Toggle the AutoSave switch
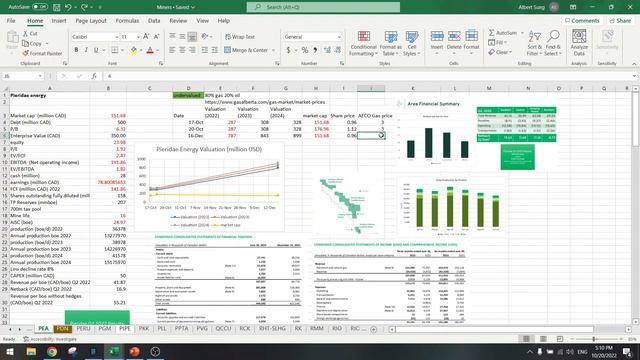This screenshot has width=640, height=360. click(40, 7)
